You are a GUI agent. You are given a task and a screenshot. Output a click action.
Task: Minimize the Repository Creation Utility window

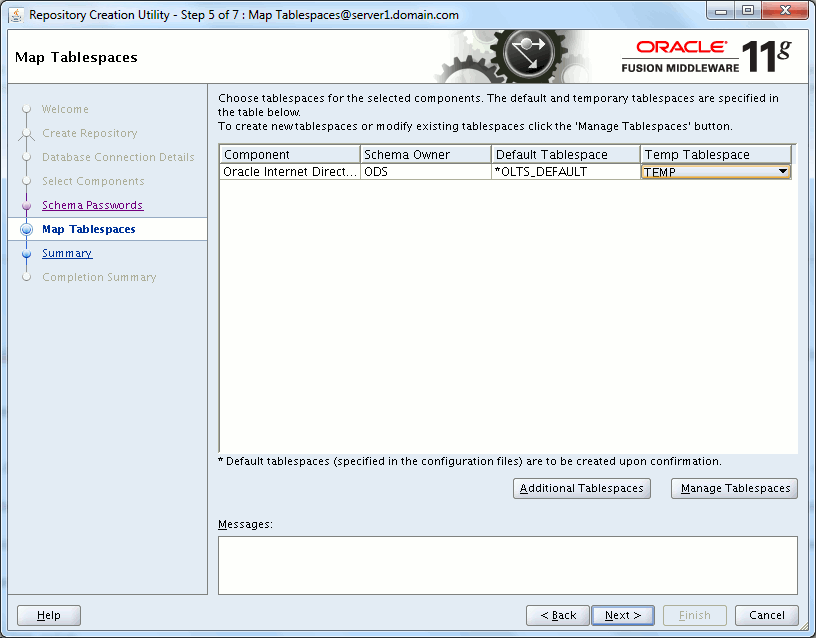[721, 11]
